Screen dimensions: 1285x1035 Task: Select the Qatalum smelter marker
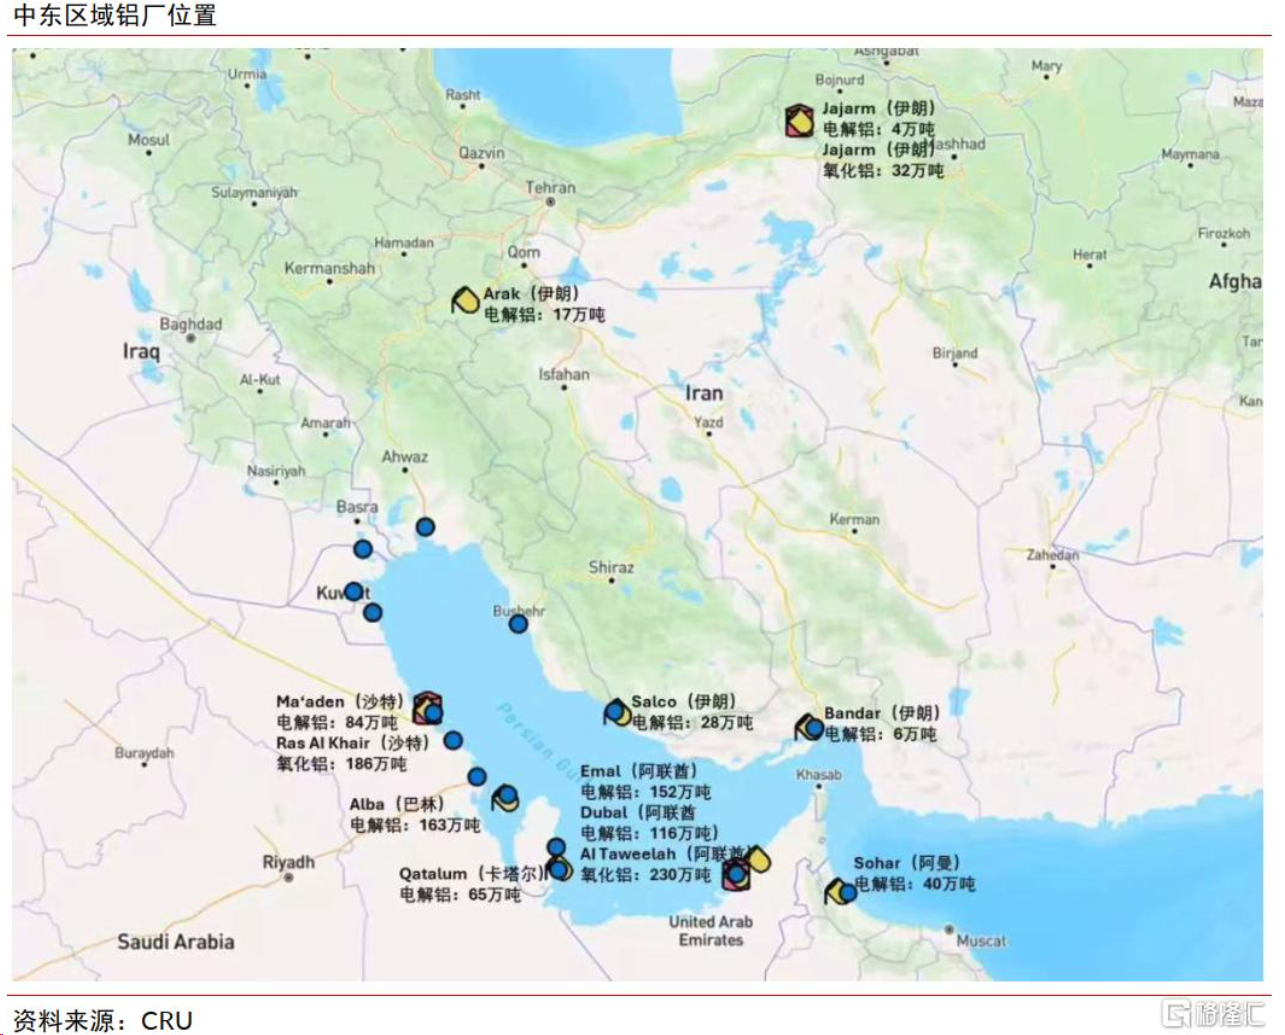[x=560, y=867]
